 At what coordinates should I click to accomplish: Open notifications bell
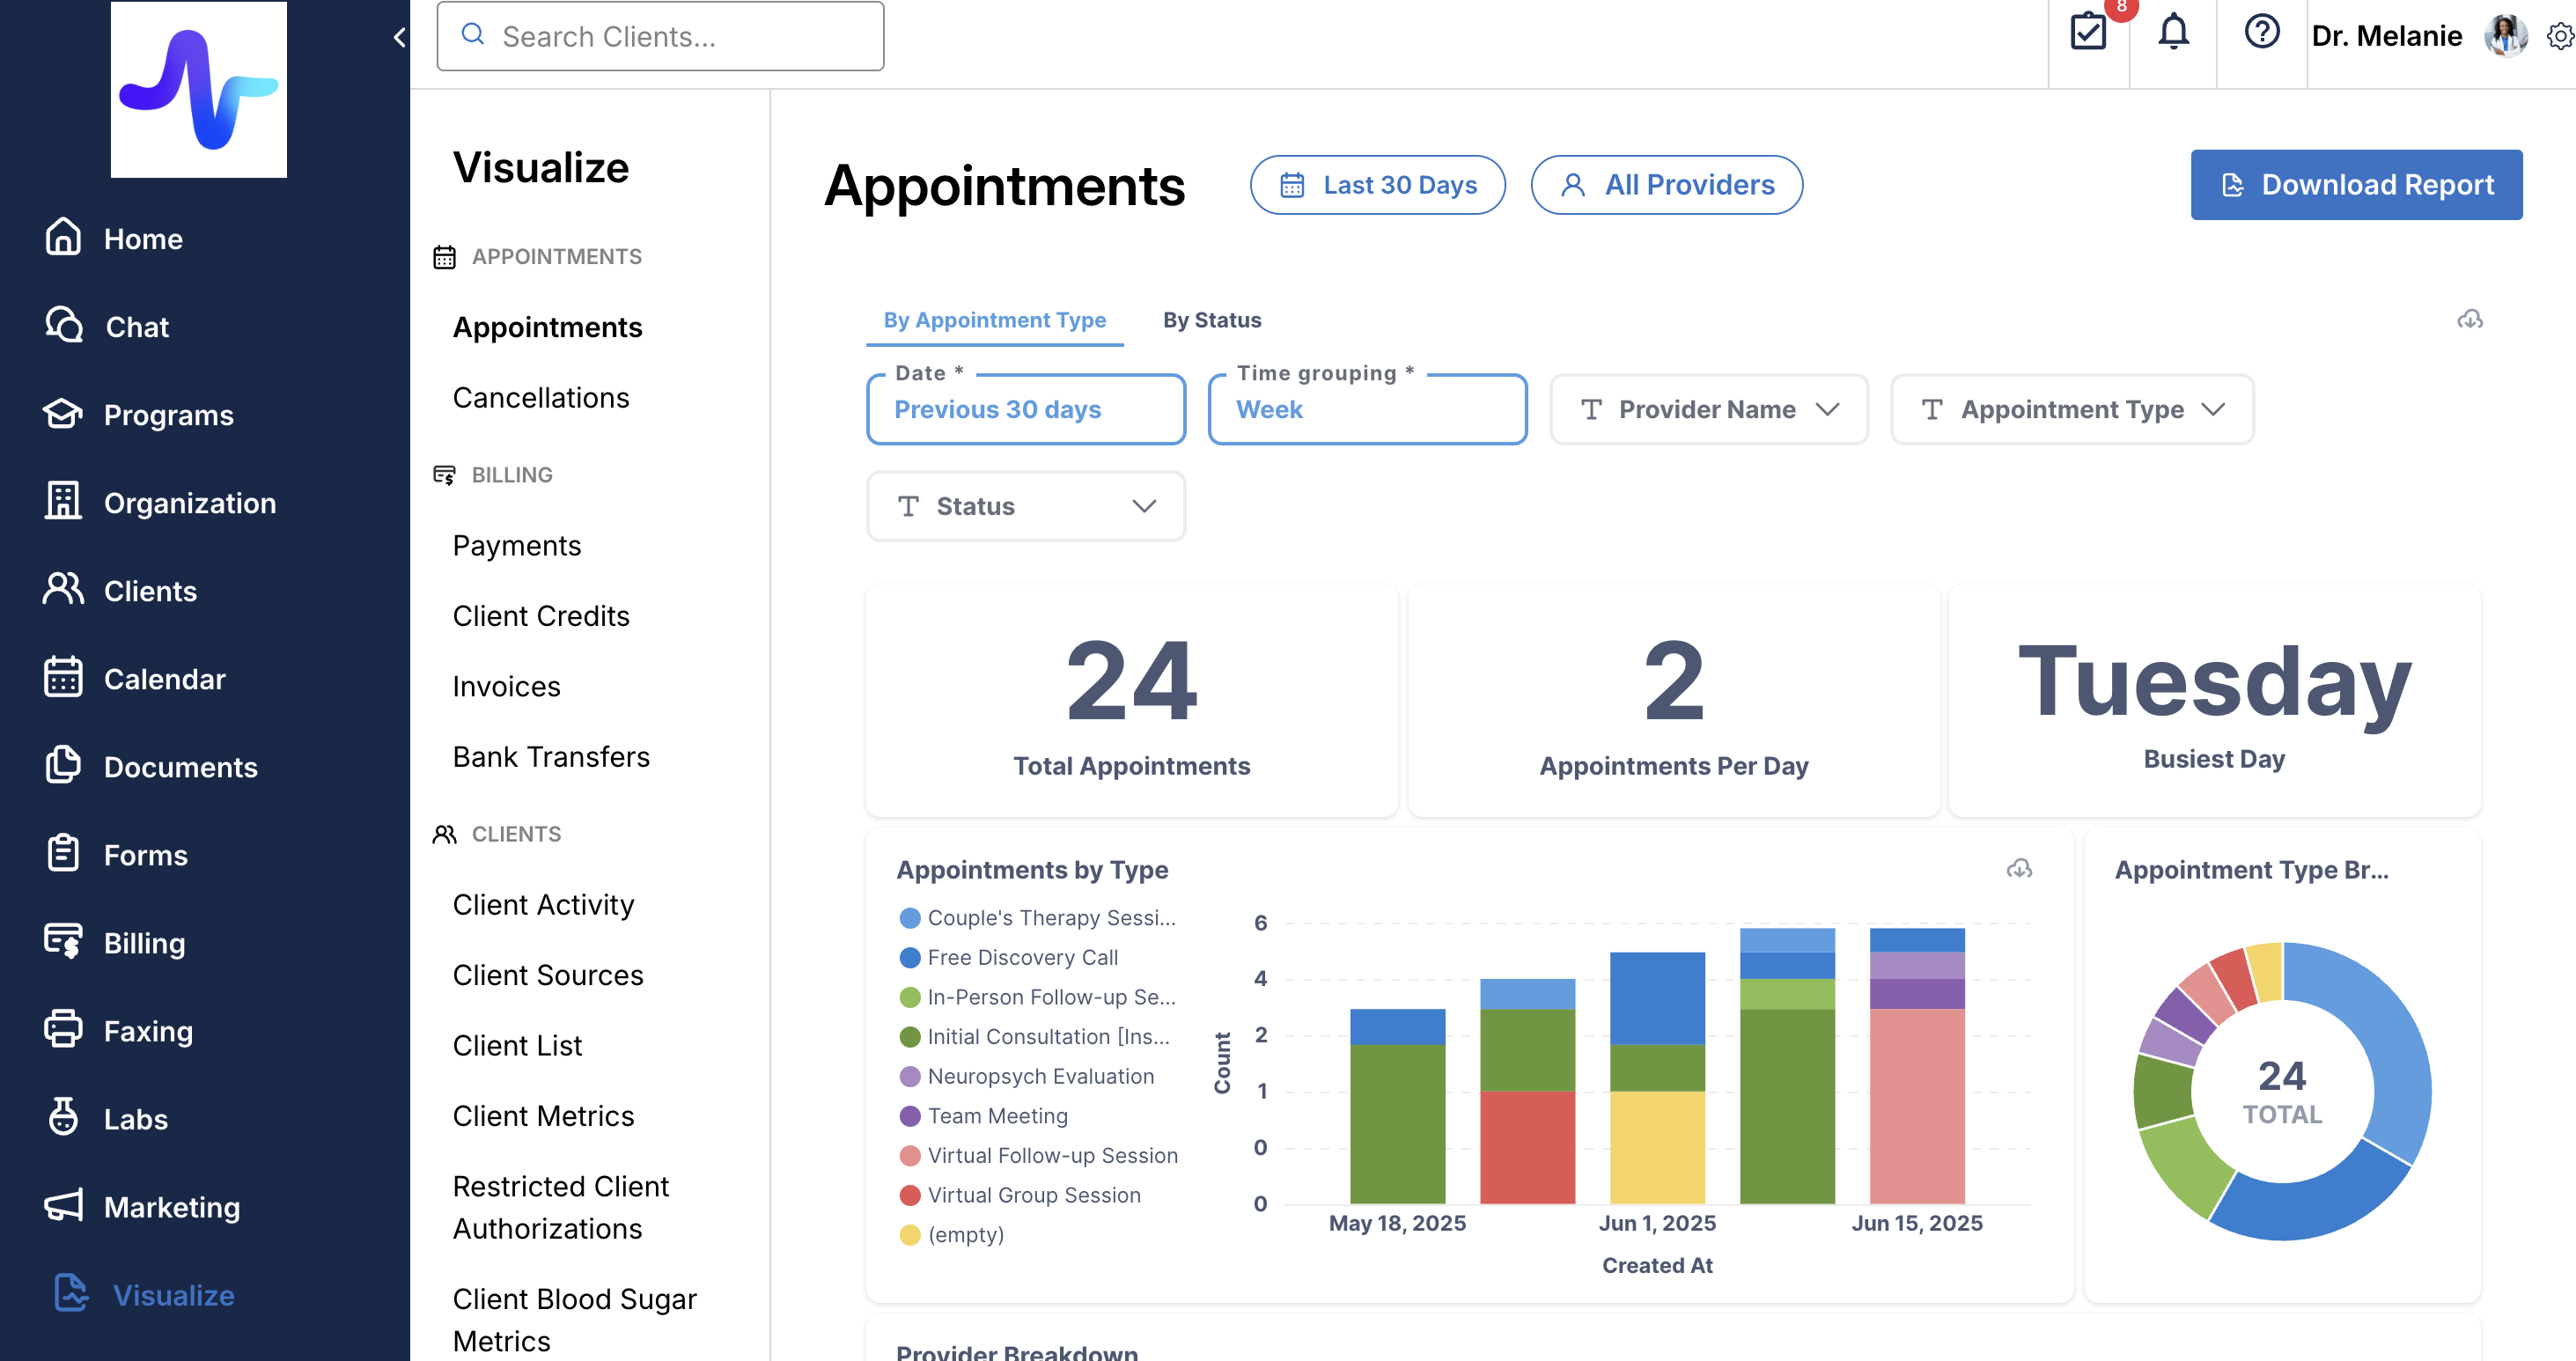[2173, 32]
